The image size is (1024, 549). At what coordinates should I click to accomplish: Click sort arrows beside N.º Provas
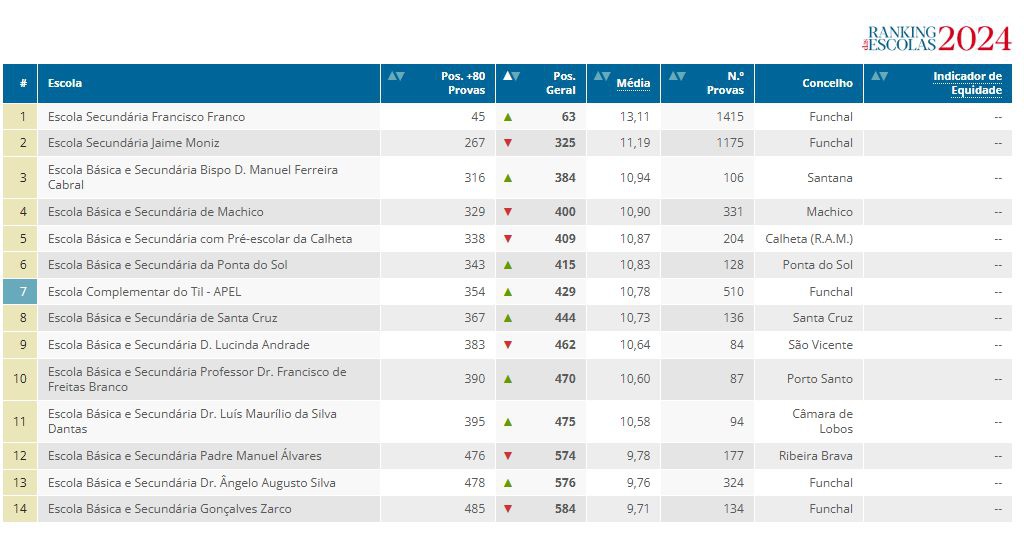click(677, 76)
